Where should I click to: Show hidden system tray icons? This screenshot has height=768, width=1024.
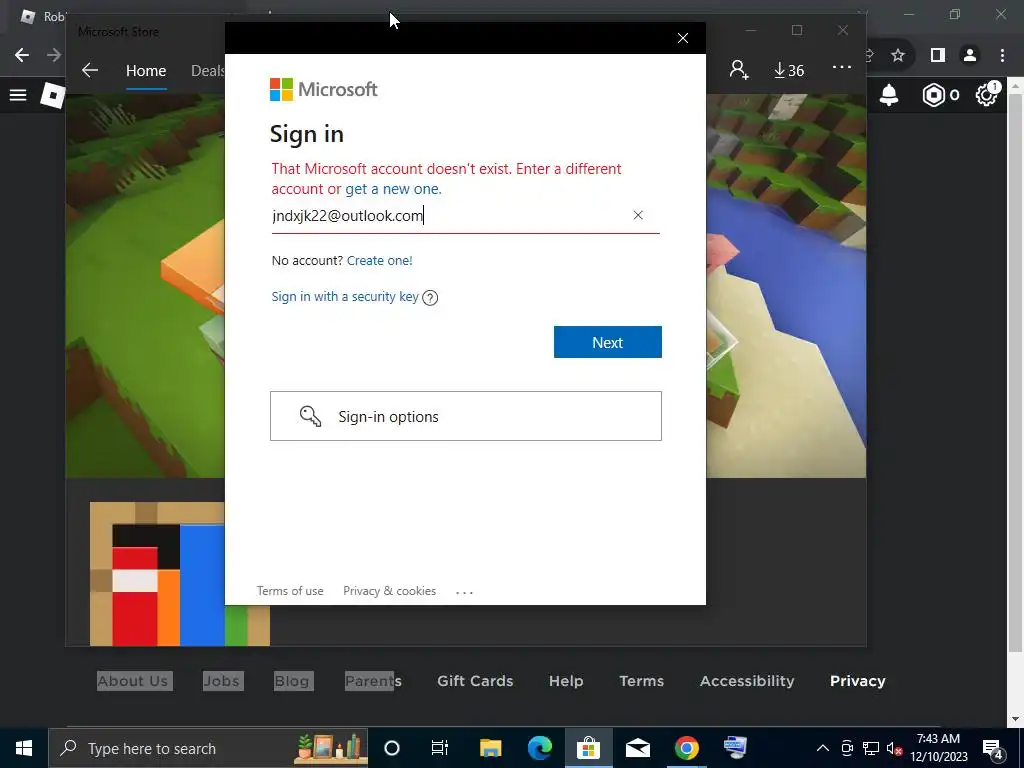(823, 748)
